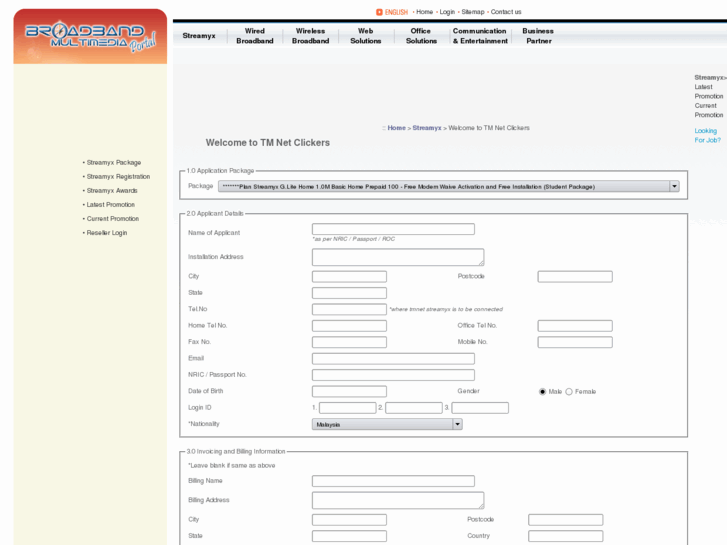Screen dimensions: 727x545
Task: Open Streamyx Awards in sidebar
Action: [x=112, y=191]
